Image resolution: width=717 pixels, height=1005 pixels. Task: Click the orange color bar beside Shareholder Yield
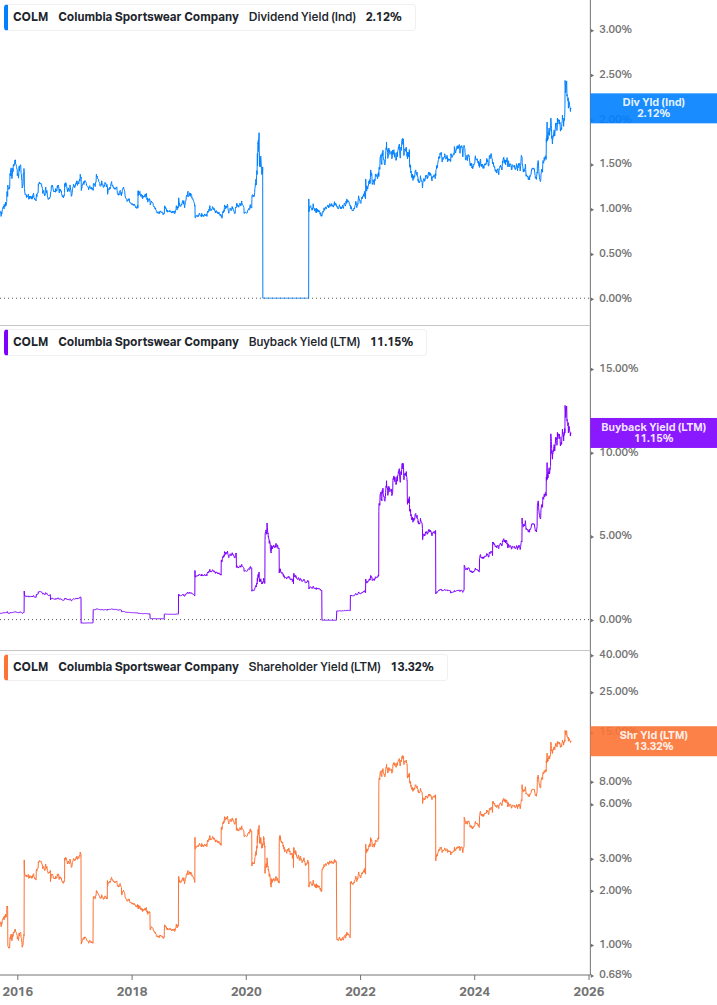point(6,667)
